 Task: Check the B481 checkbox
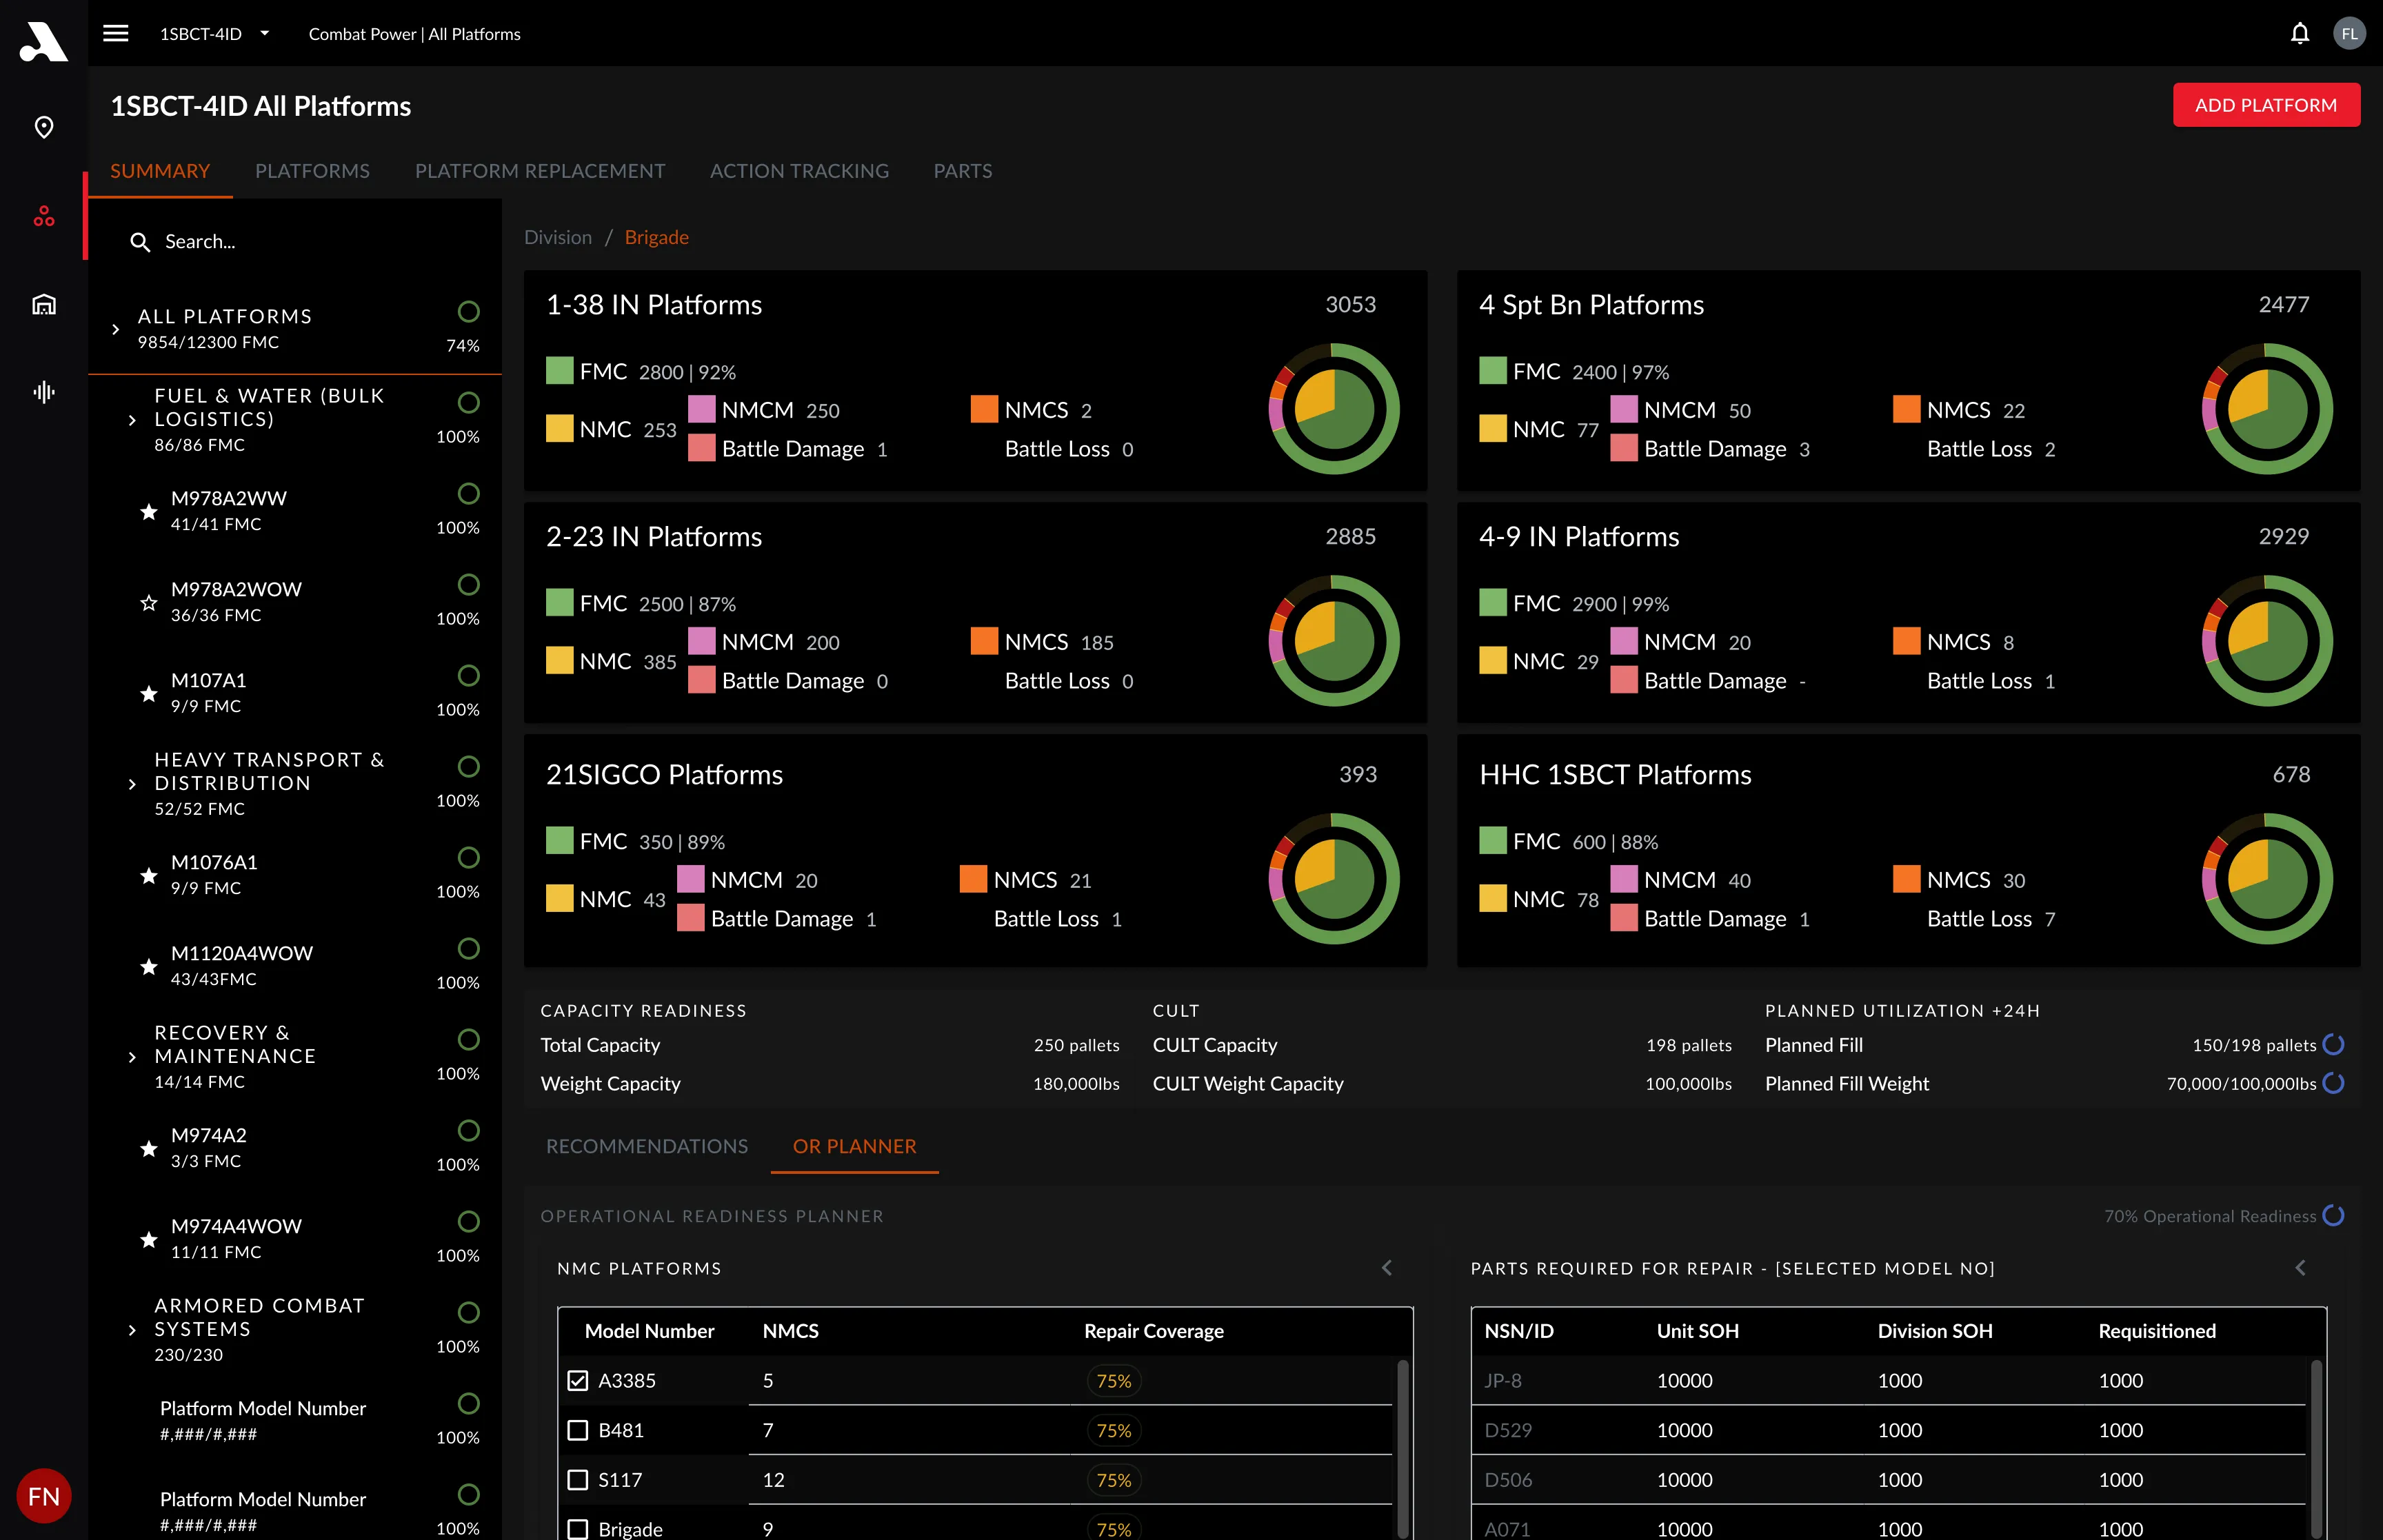tap(578, 1431)
